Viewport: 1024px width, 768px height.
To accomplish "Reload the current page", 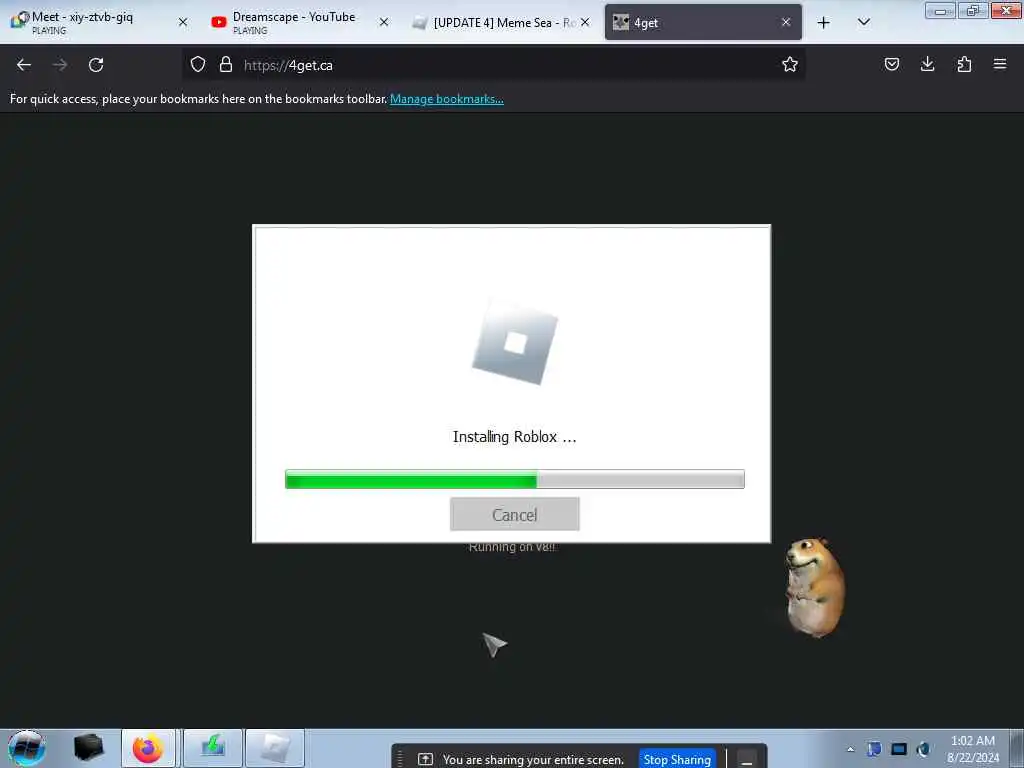I will (x=96, y=65).
